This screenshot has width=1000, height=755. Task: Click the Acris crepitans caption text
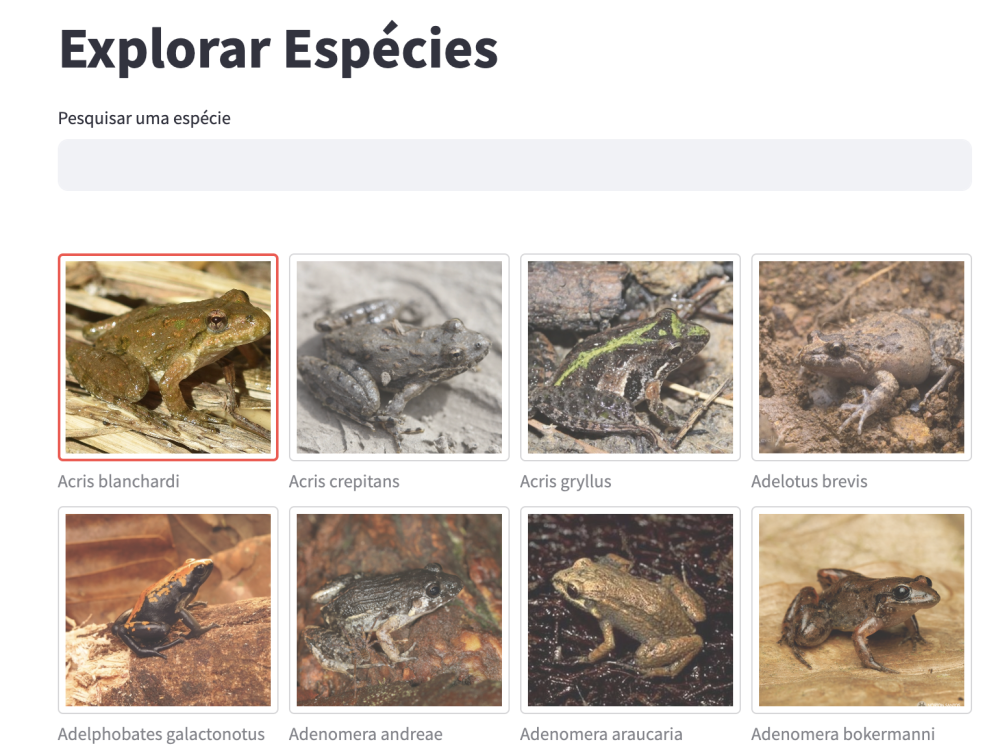[344, 481]
